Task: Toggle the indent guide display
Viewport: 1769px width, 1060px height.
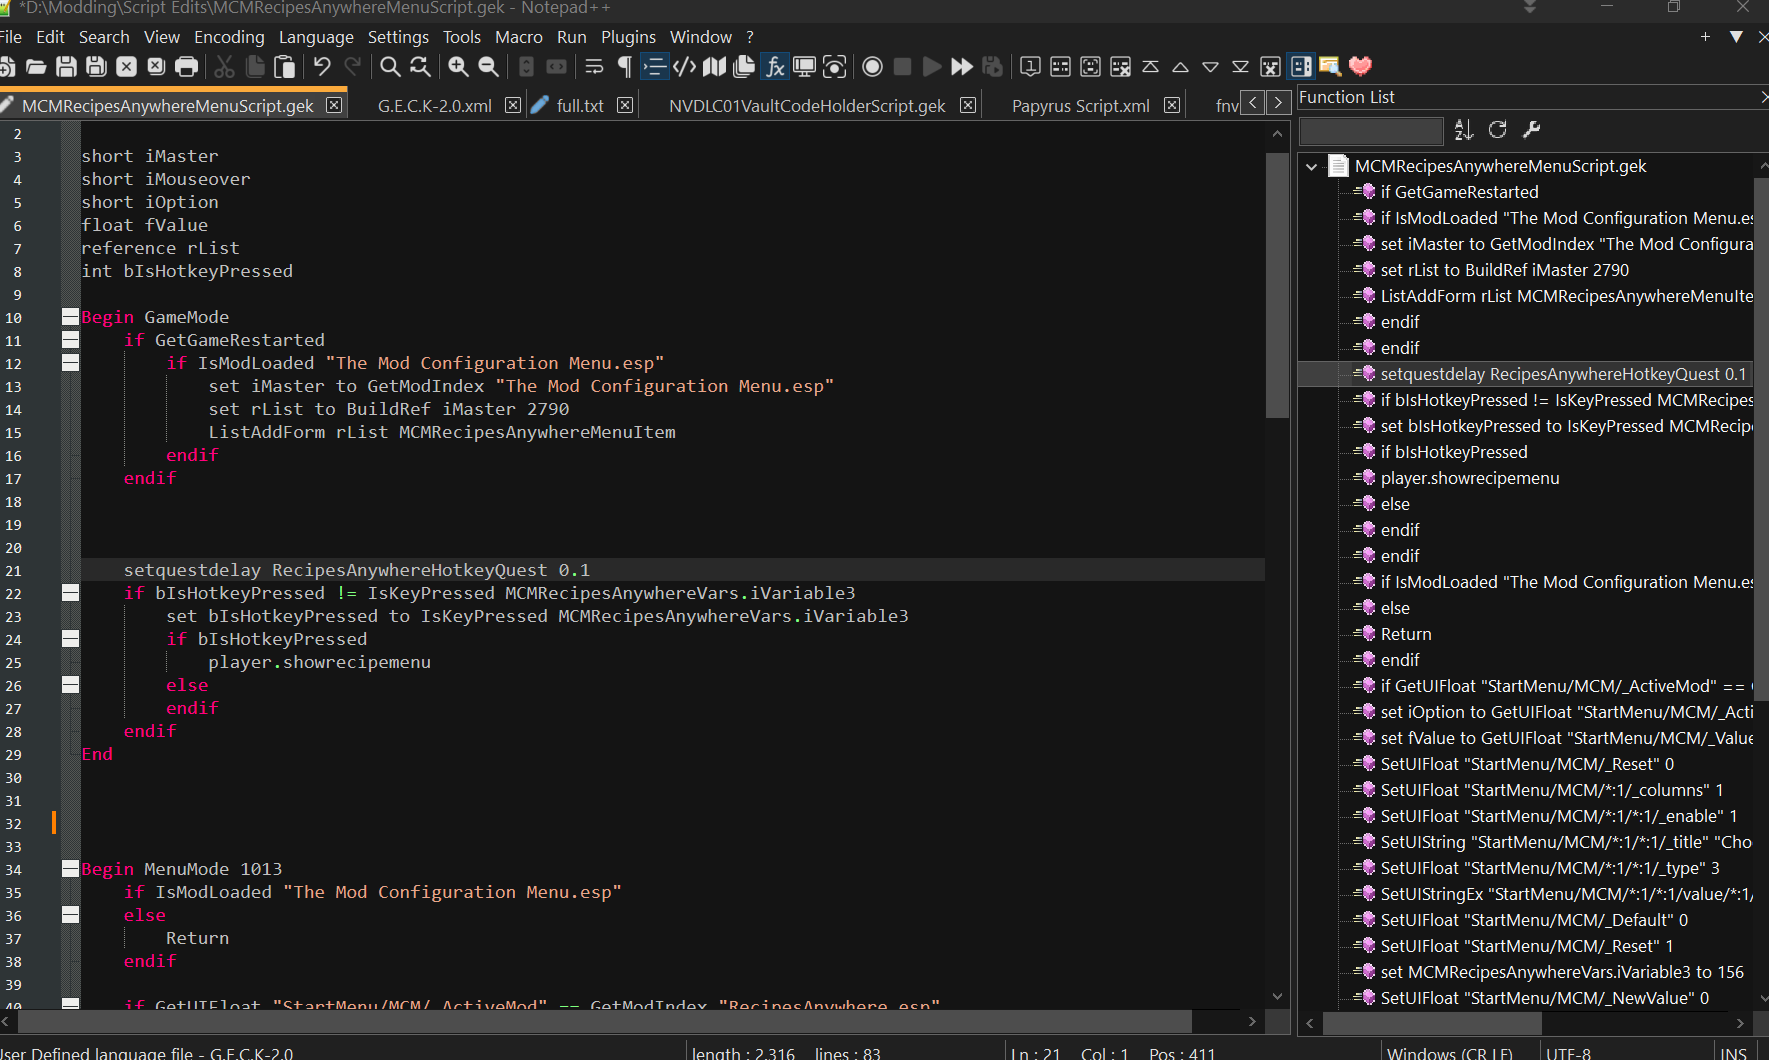Action: pos(654,67)
